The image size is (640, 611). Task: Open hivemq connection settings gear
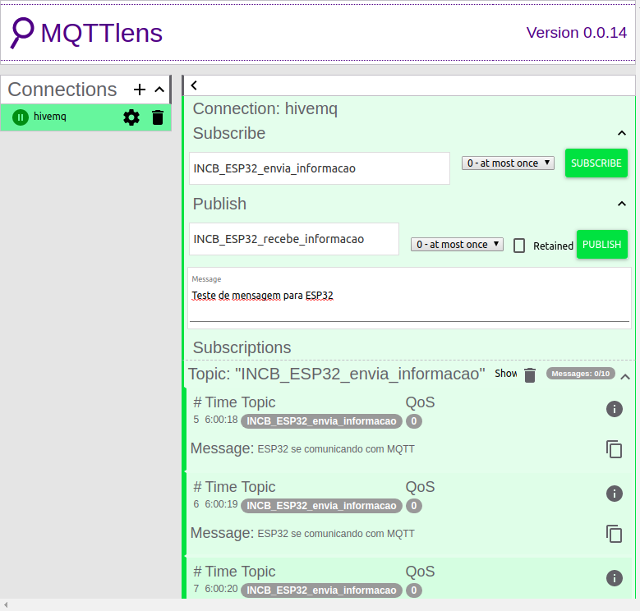click(x=131, y=118)
